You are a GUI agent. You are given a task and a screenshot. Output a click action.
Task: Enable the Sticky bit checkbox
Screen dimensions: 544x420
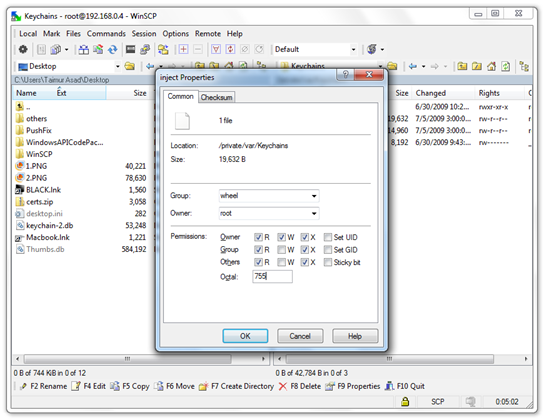click(328, 262)
